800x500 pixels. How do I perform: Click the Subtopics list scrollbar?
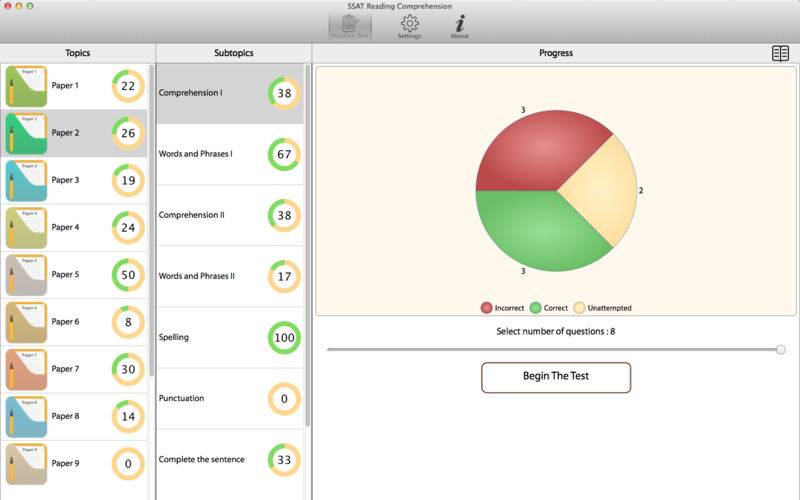tap(308, 245)
